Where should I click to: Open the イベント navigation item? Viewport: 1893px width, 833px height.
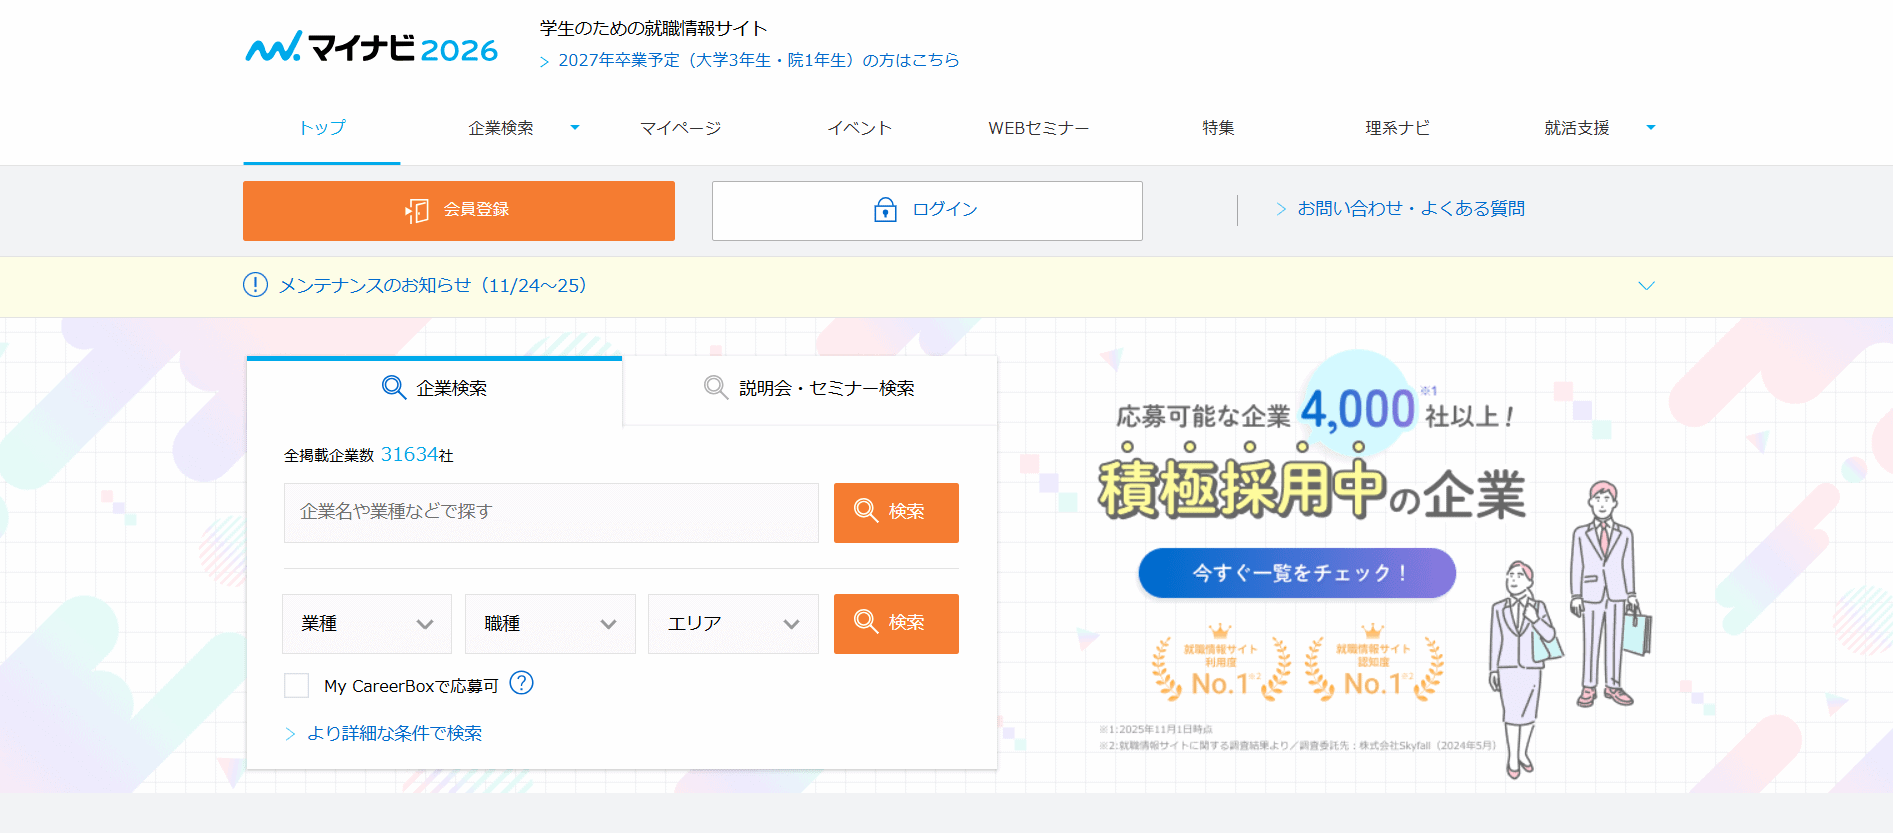click(x=859, y=128)
